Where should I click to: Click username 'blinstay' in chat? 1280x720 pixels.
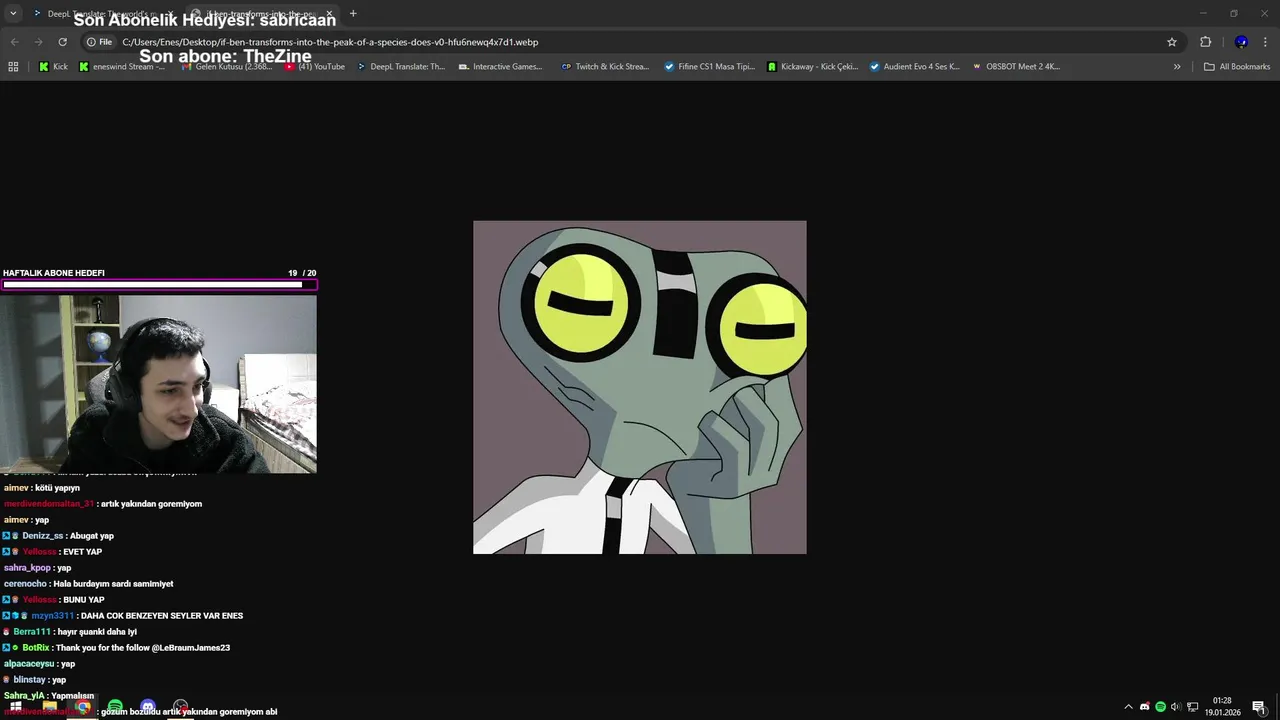(29, 680)
